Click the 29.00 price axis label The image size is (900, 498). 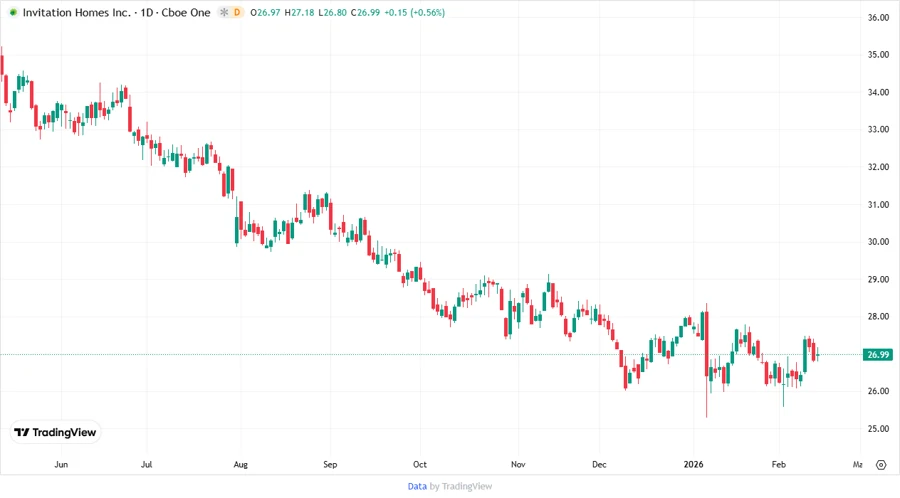point(878,279)
